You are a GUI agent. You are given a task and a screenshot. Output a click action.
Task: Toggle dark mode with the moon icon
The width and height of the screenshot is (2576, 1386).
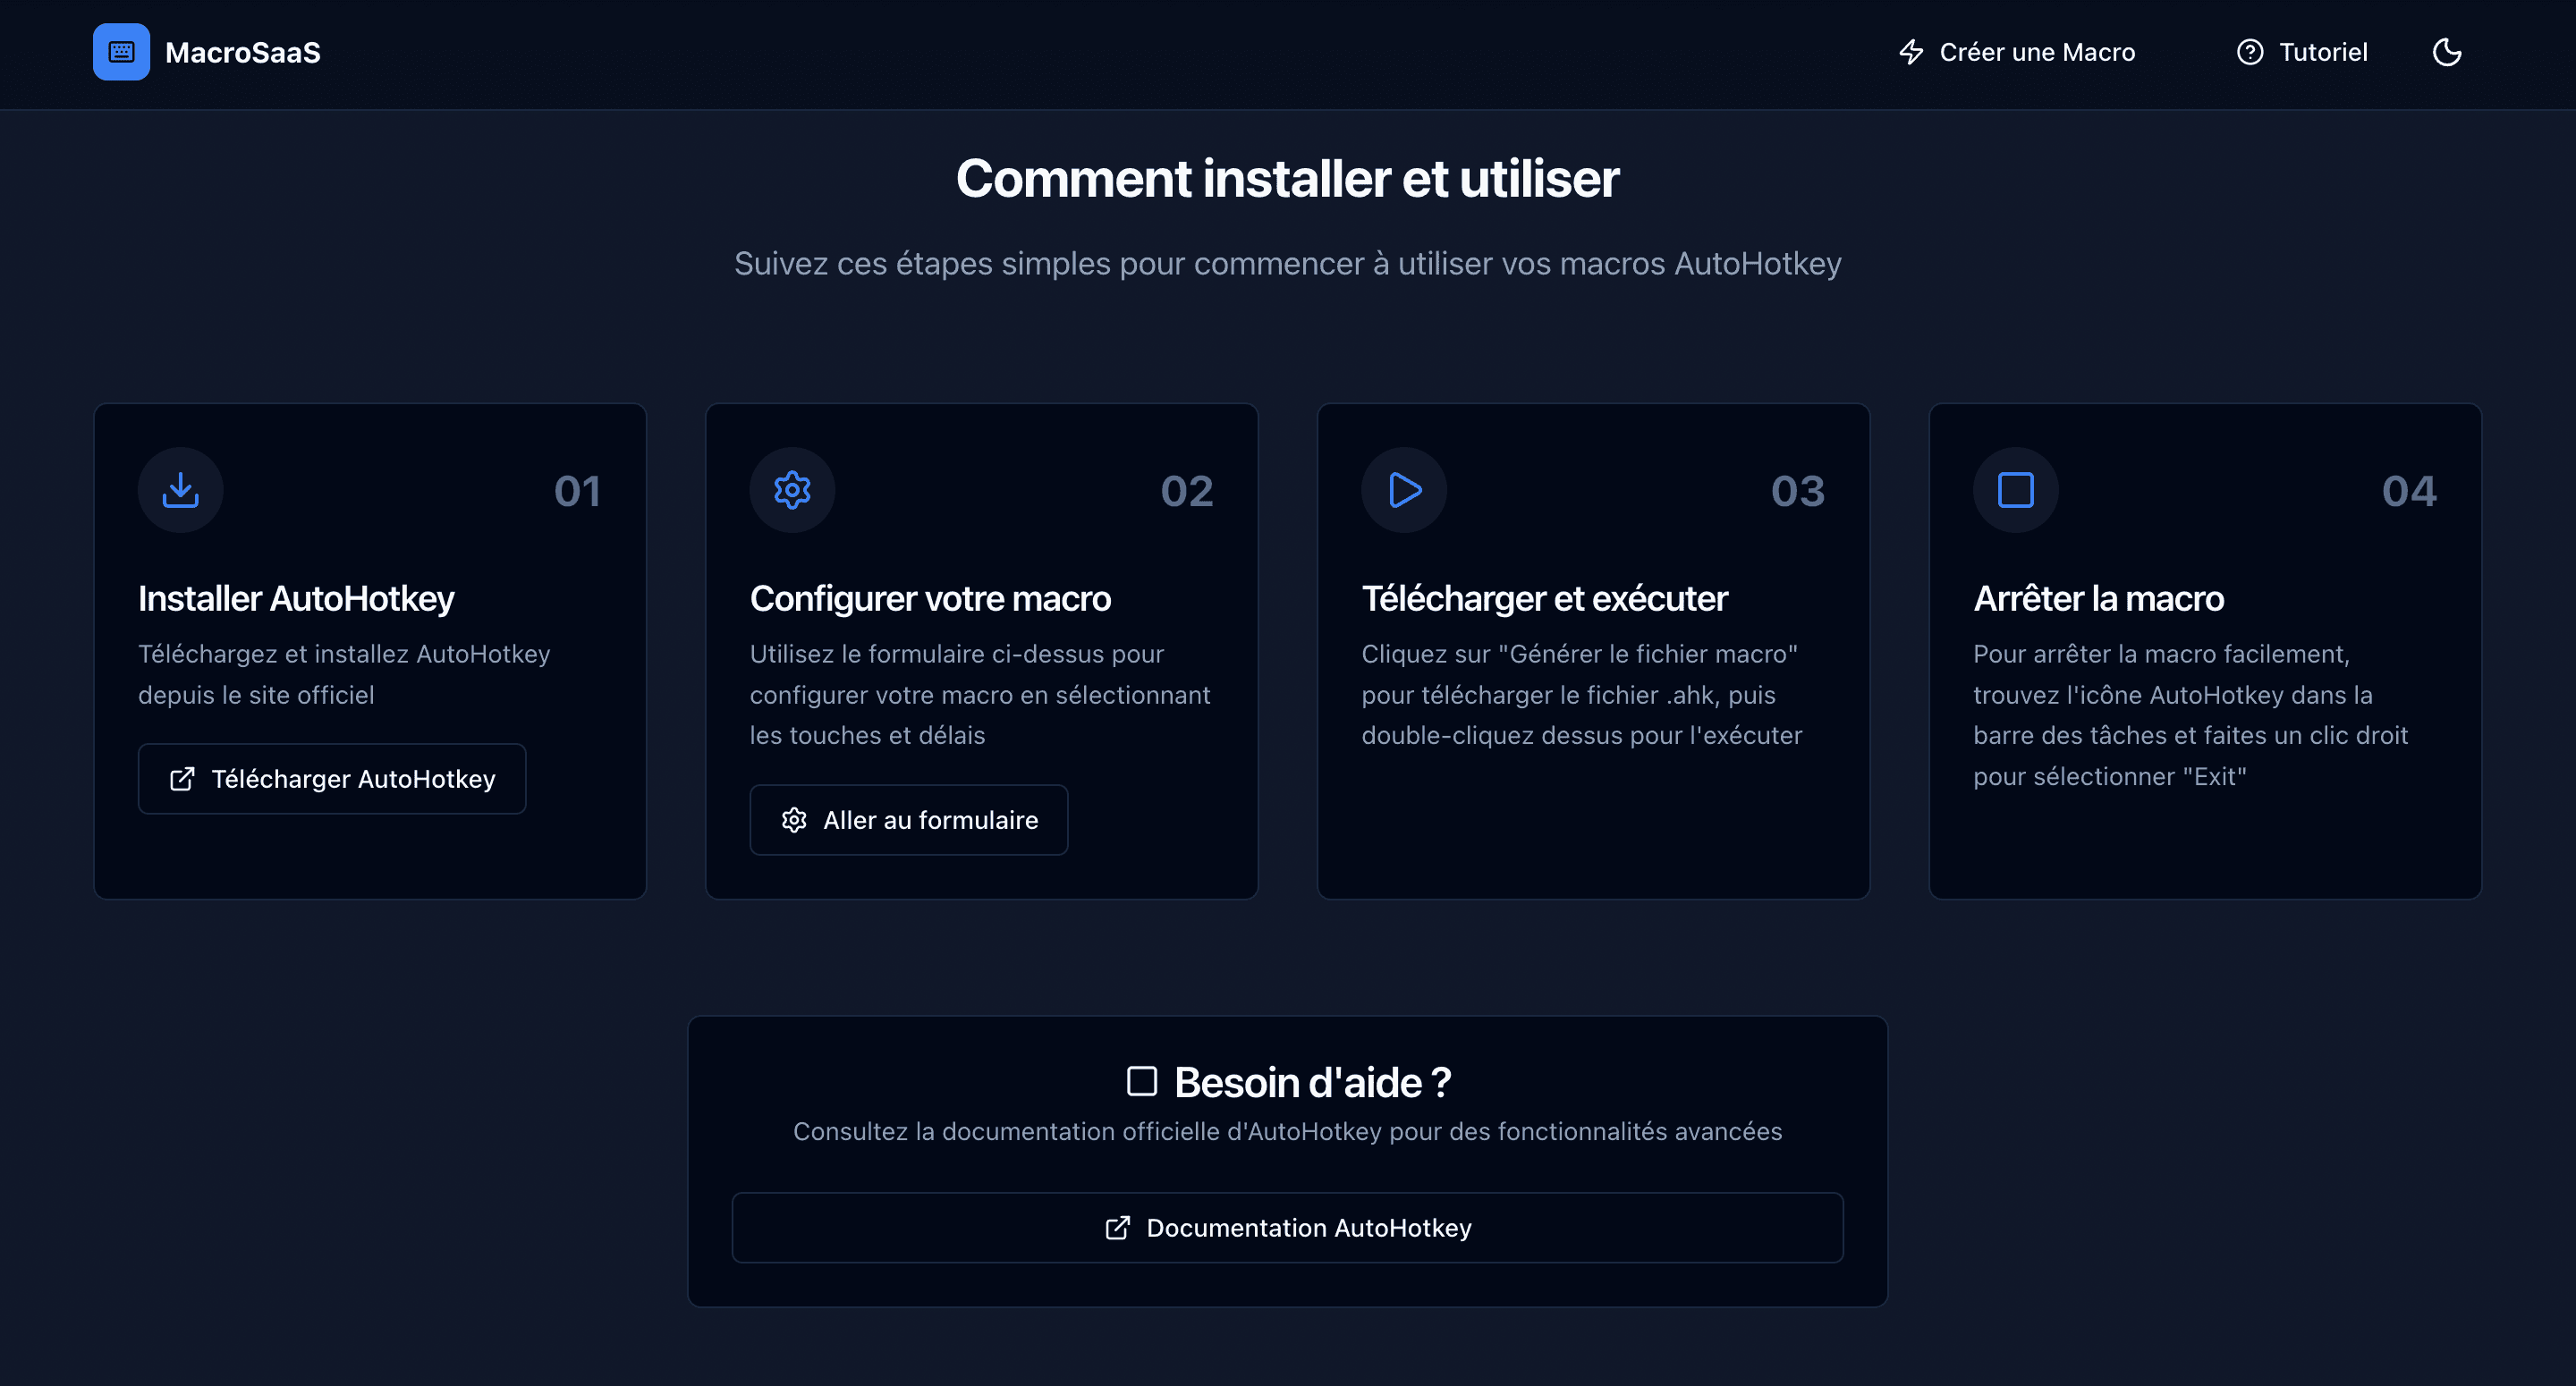click(2446, 52)
